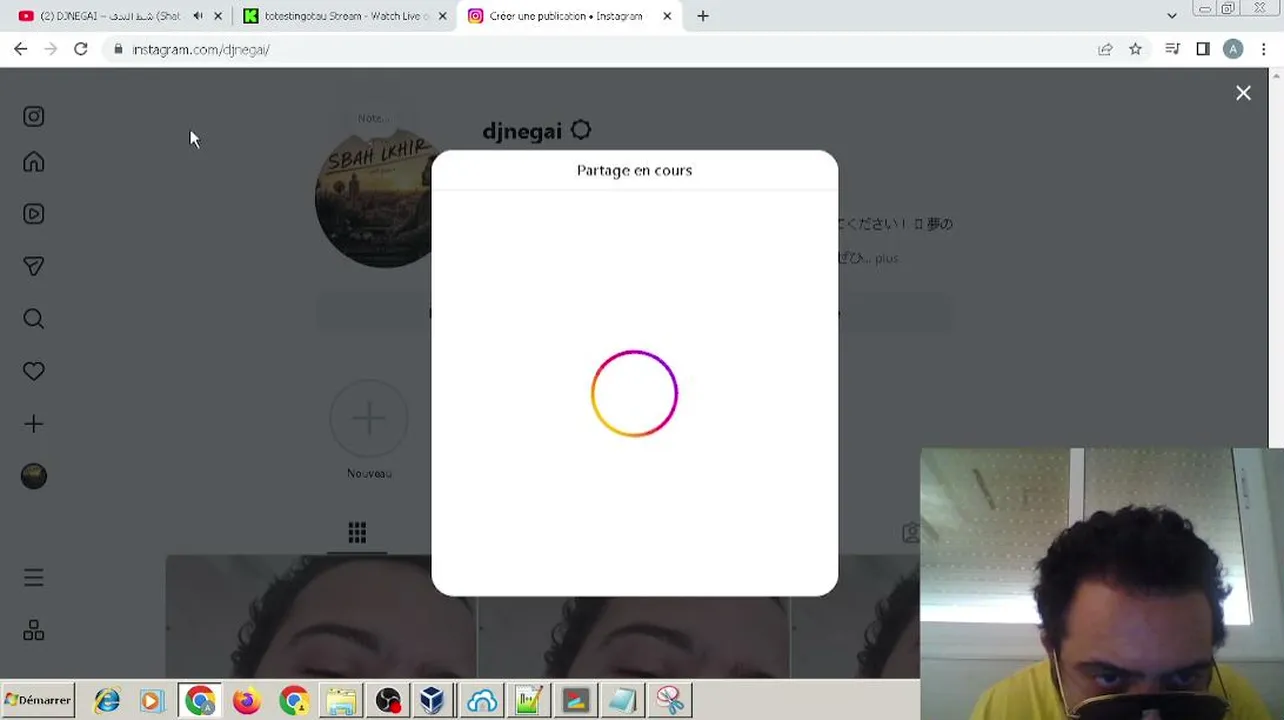Switch to the DJNEGAI YouTube tab
Screen dimensions: 1284x720
click(111, 16)
